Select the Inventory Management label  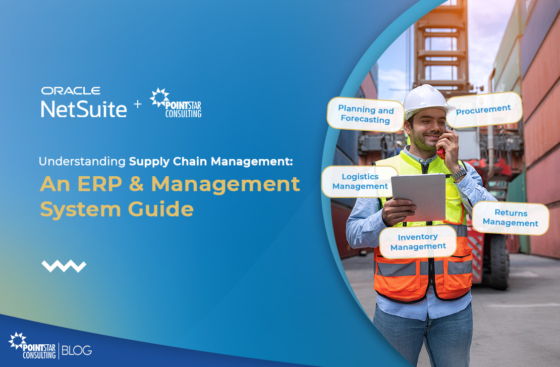pyautogui.click(x=418, y=242)
